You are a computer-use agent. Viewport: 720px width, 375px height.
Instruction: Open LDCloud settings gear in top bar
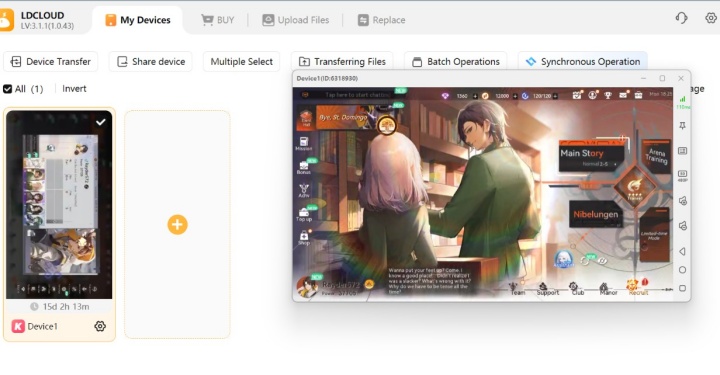710,18
